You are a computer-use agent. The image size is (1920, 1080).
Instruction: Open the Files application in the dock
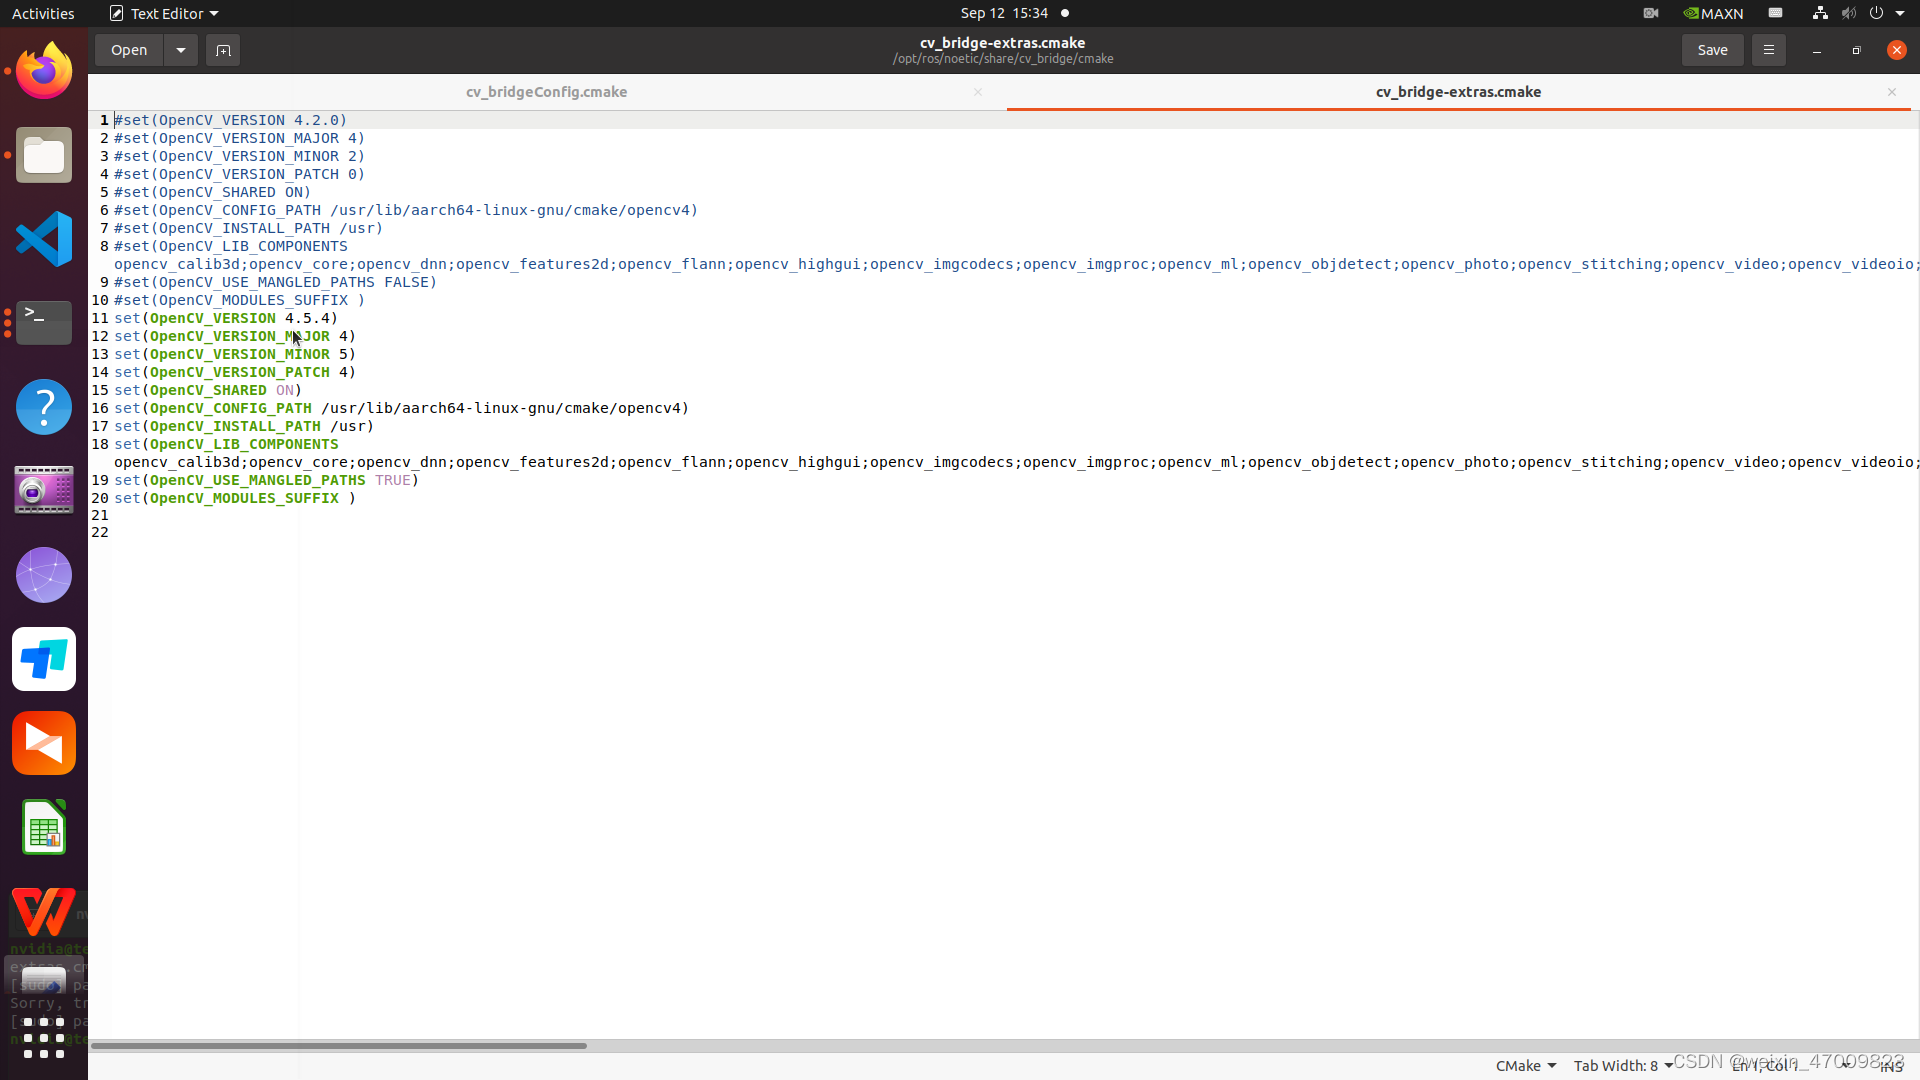pyautogui.click(x=44, y=154)
